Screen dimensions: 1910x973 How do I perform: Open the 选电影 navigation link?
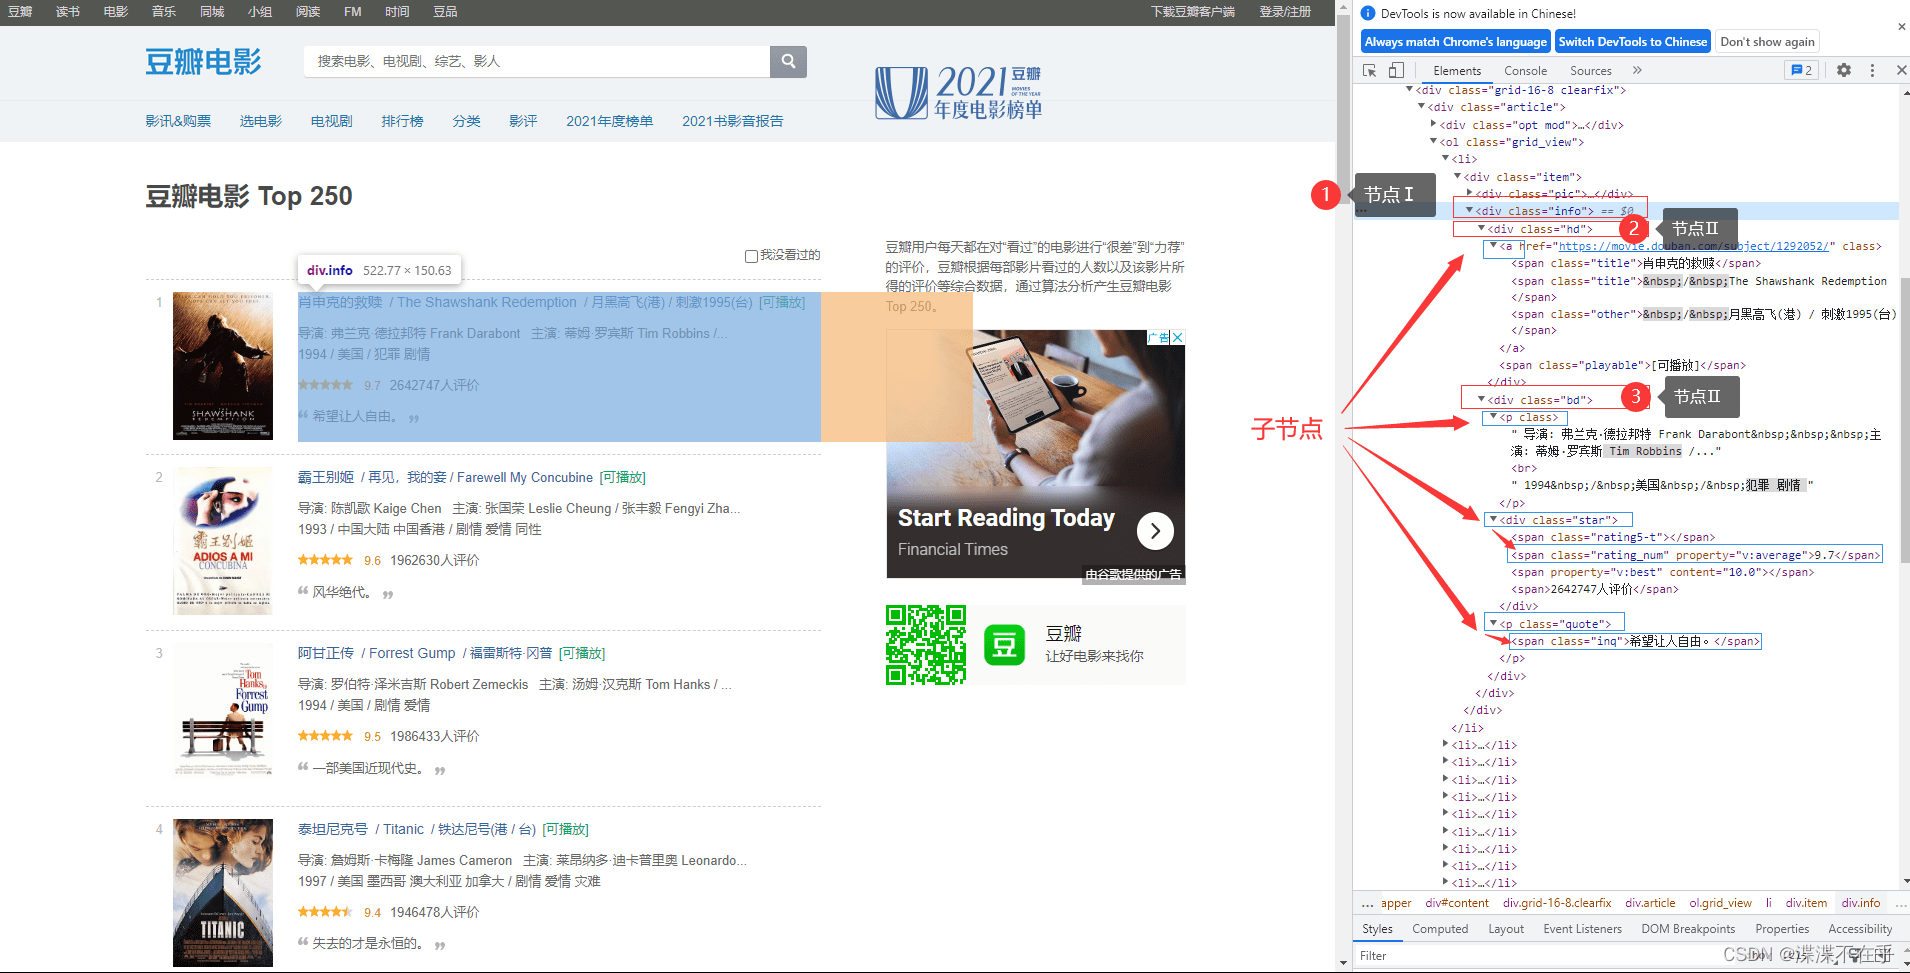pos(261,121)
